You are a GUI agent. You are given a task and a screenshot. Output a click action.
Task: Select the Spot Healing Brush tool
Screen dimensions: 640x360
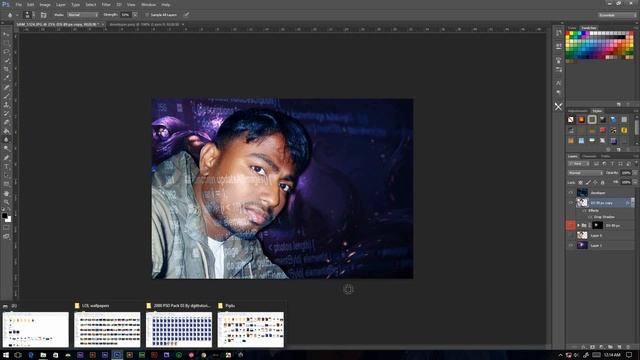coord(7,87)
